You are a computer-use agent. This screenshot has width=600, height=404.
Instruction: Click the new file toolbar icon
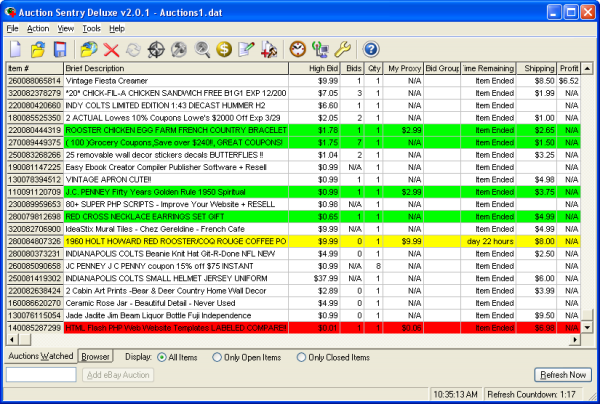pos(16,48)
